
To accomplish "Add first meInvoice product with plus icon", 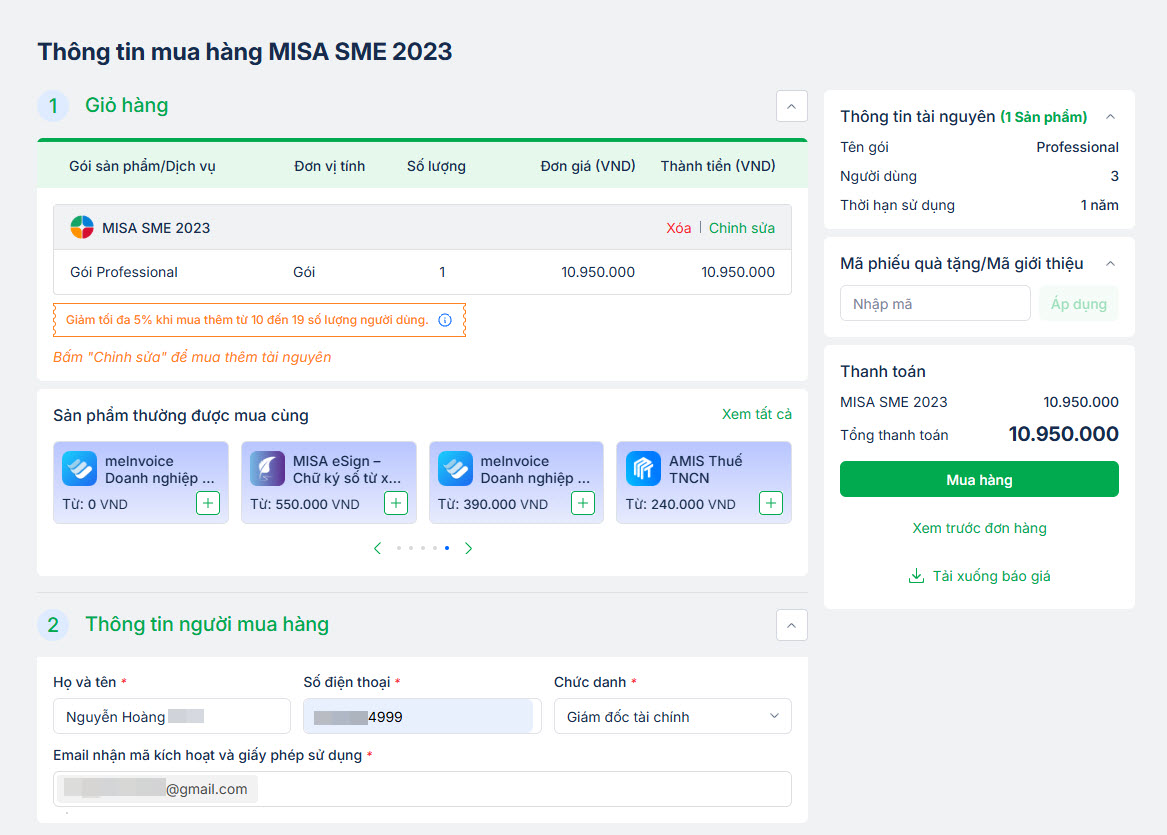I will pos(208,503).
